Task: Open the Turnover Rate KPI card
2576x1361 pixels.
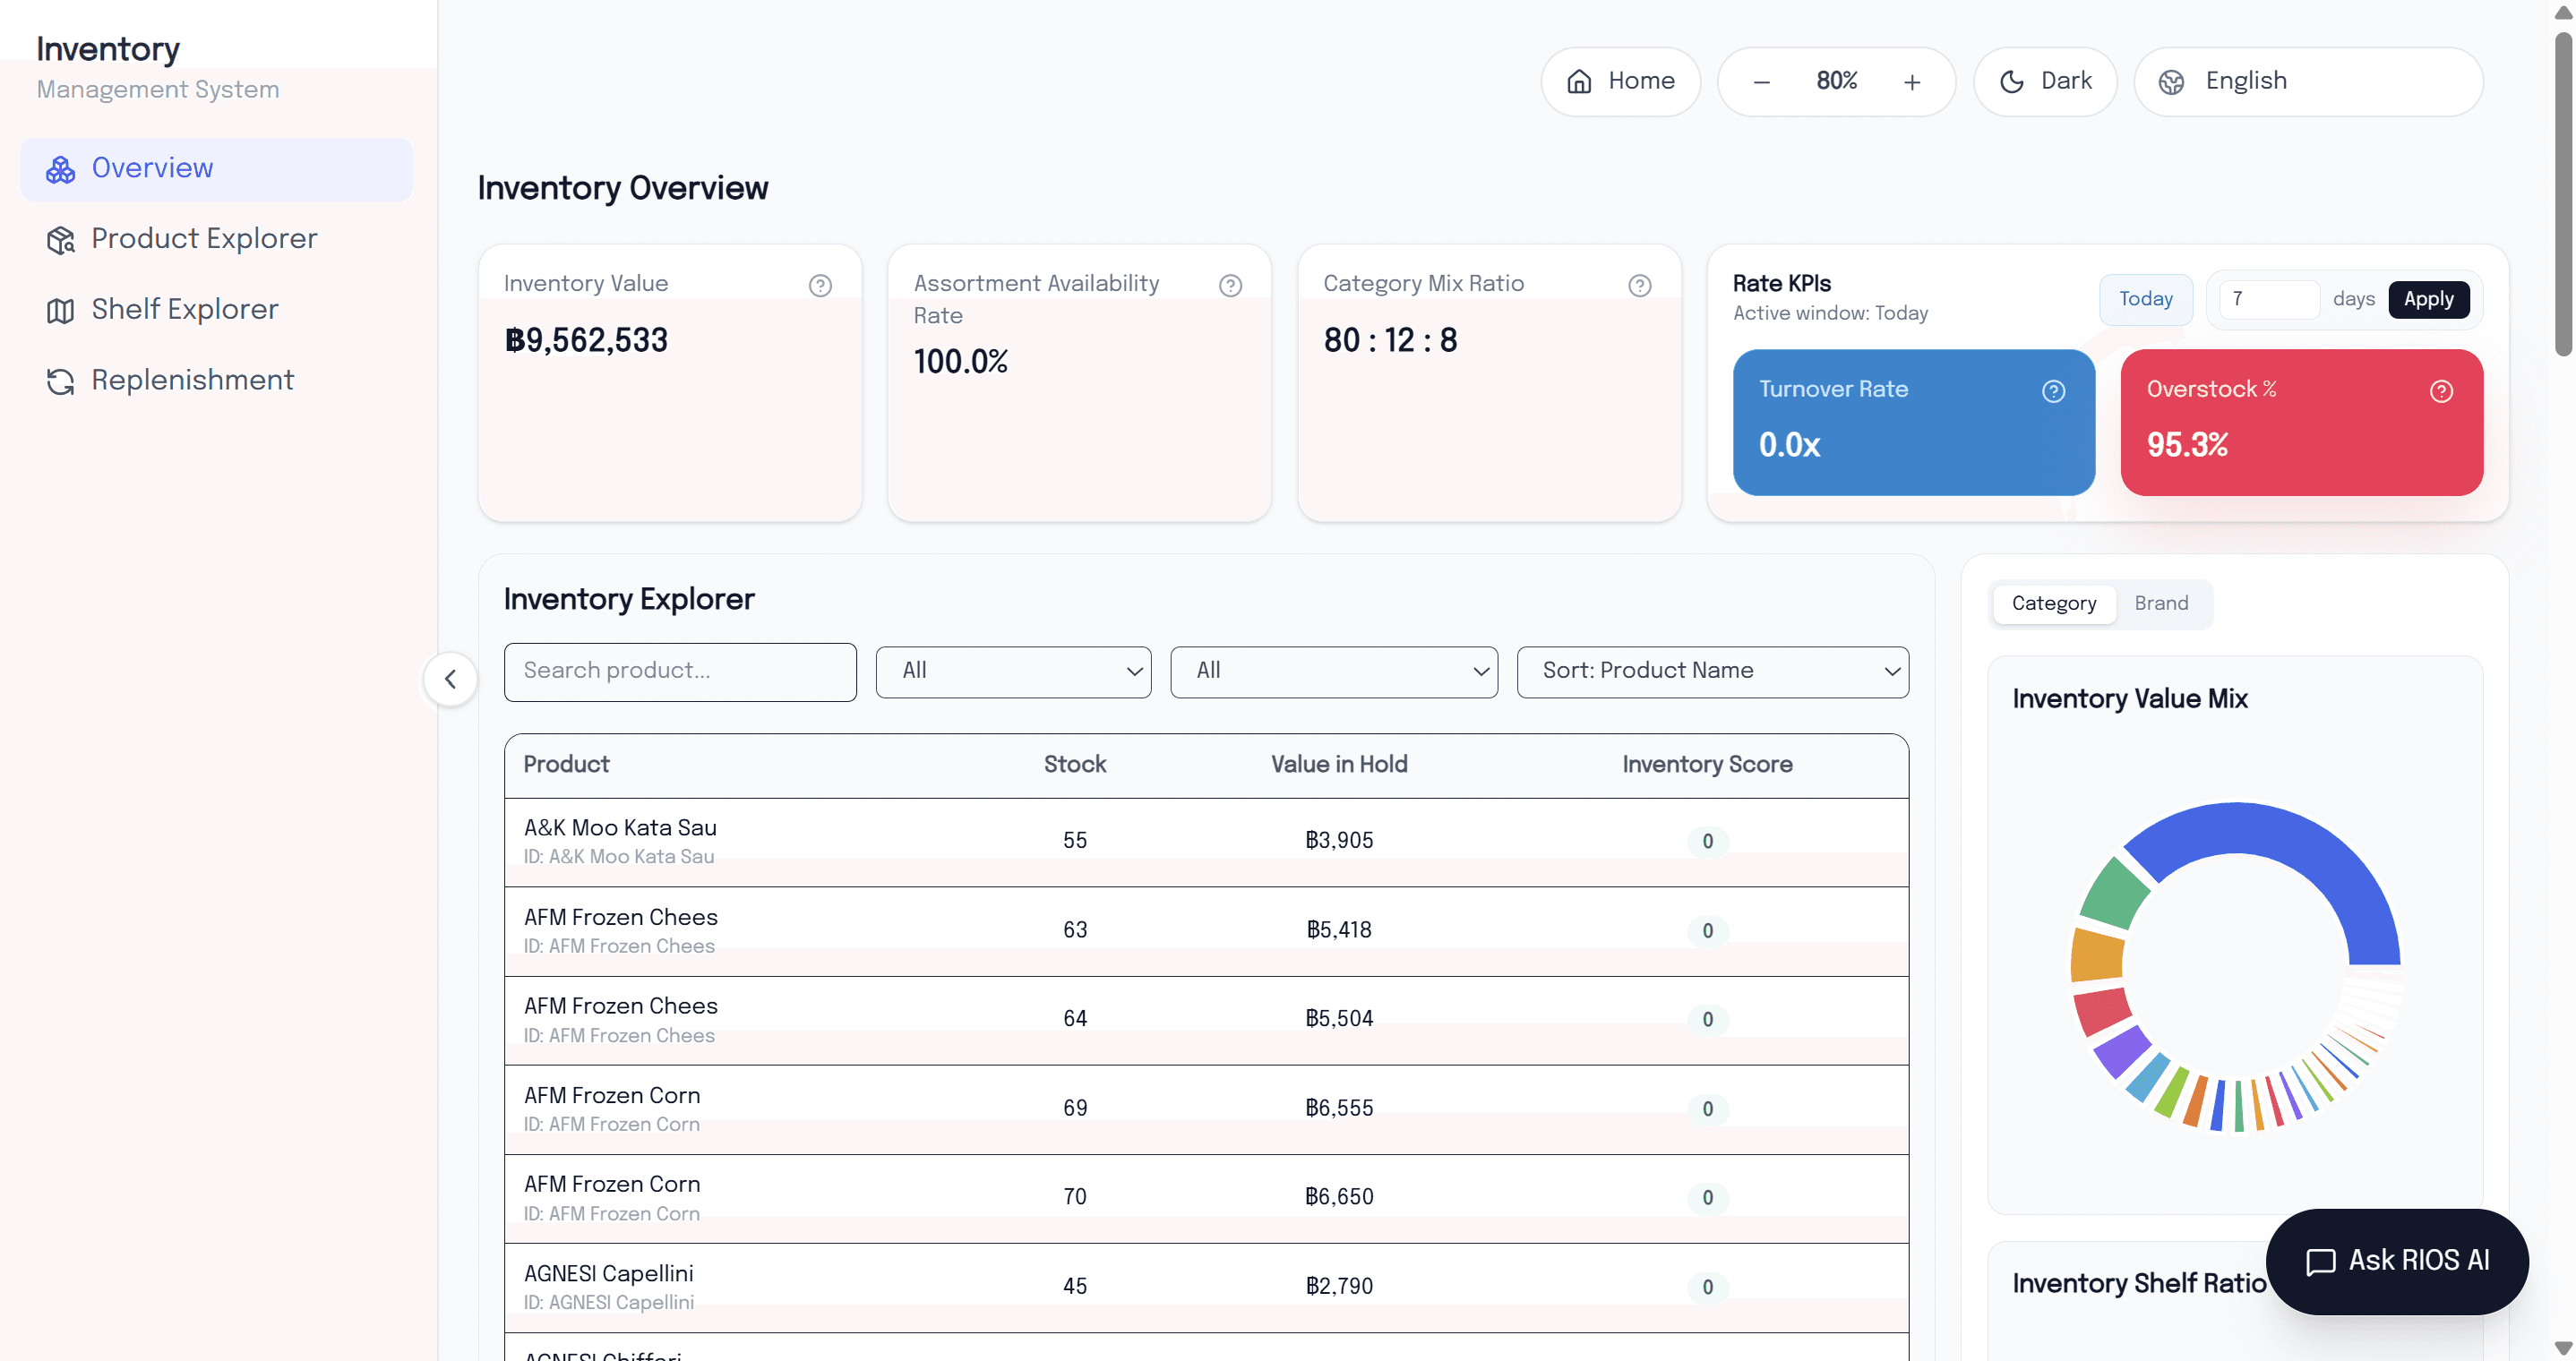Action: (x=1914, y=422)
